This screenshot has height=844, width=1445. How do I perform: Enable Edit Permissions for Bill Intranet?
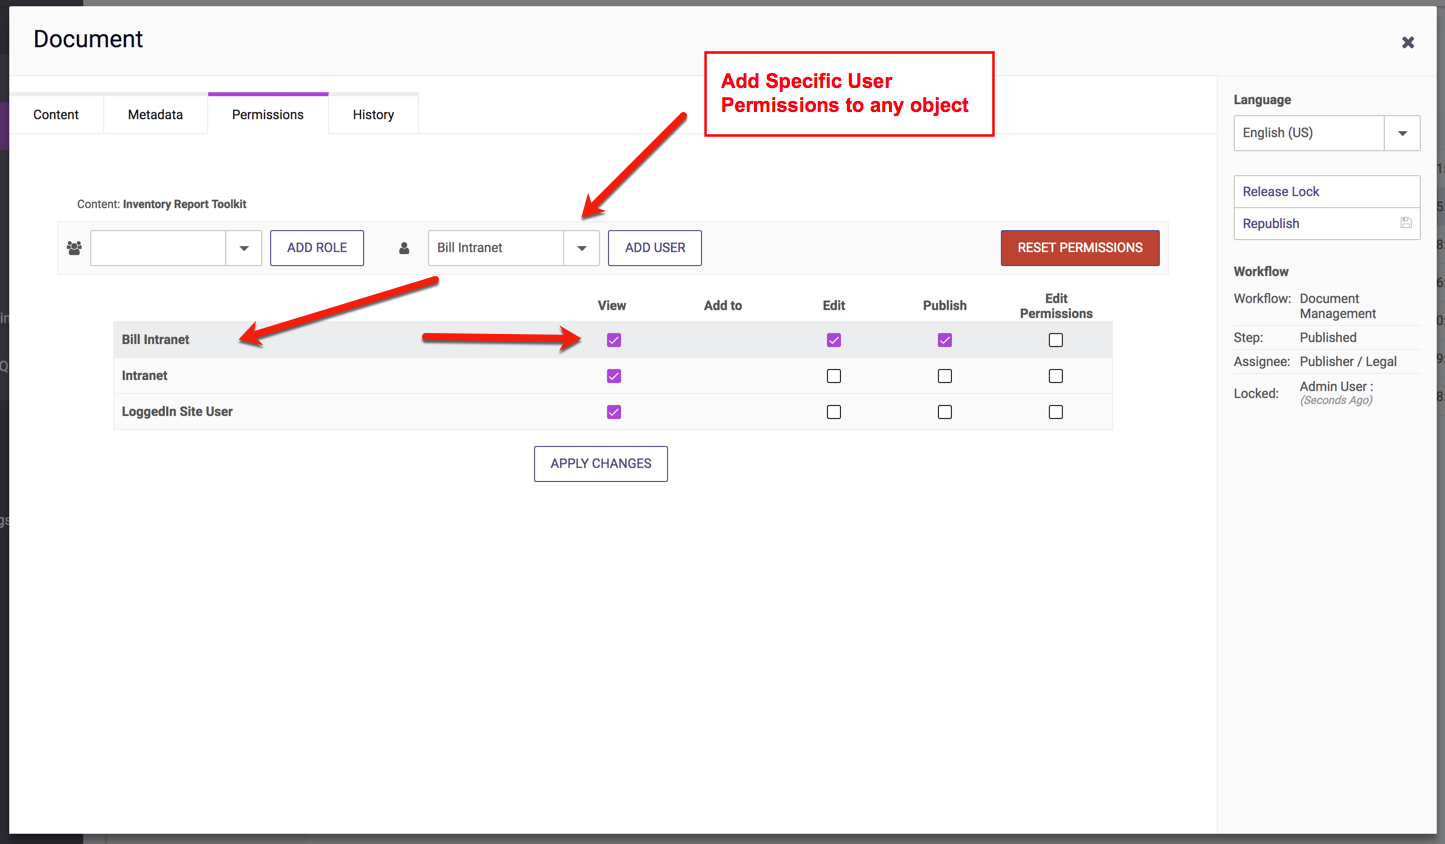click(x=1055, y=340)
